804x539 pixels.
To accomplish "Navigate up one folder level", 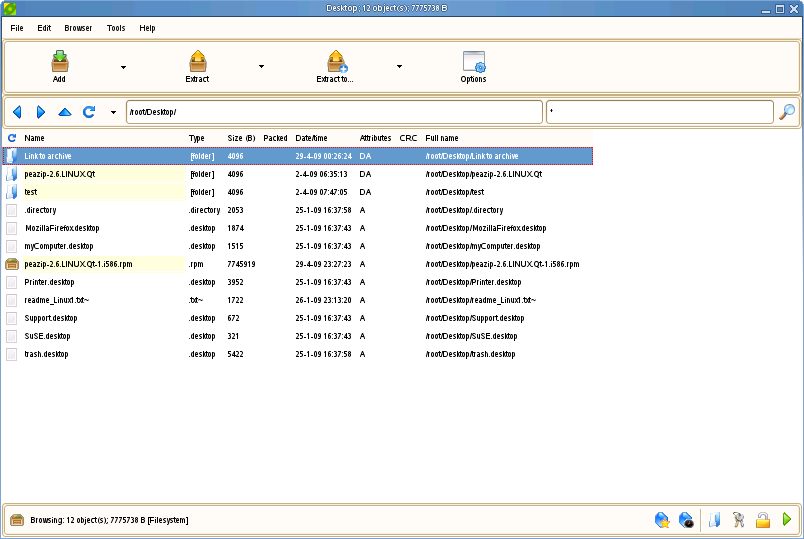I will (65, 112).
